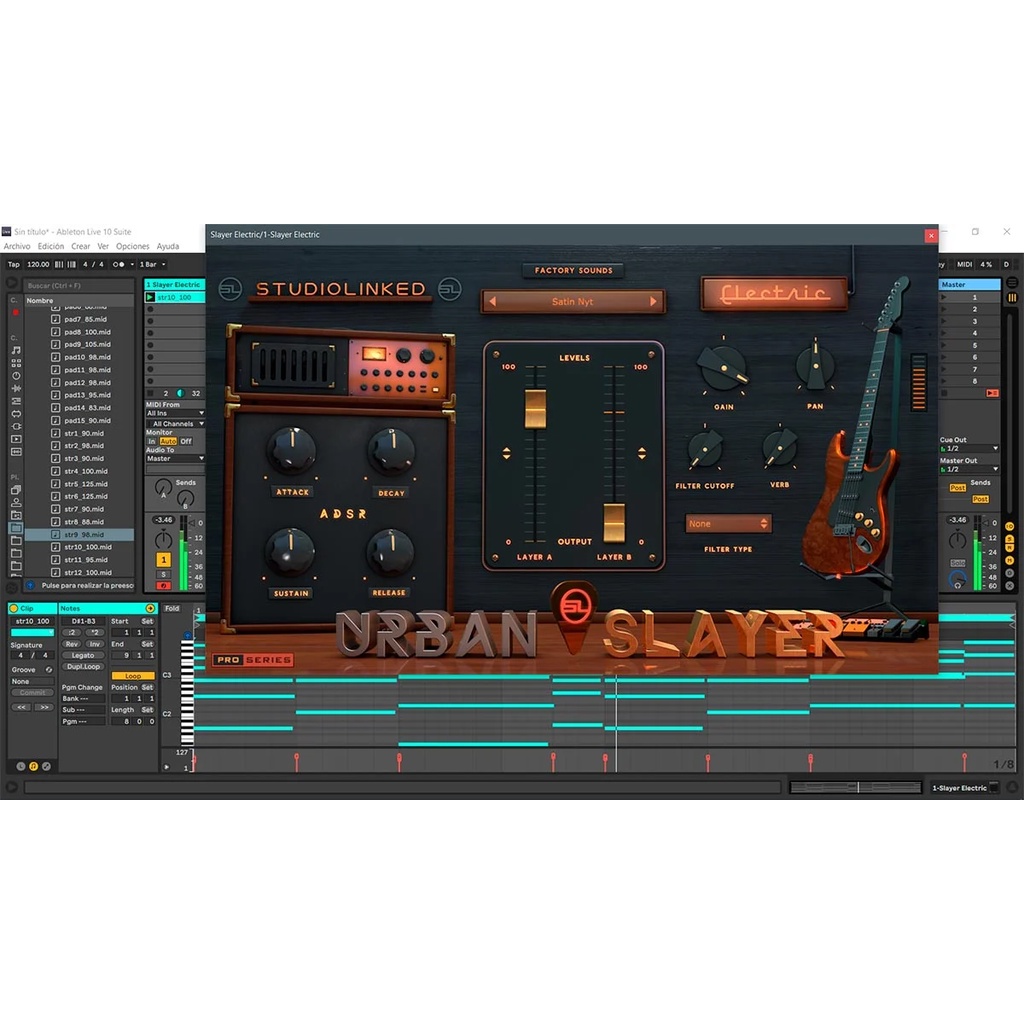1024x1024 pixels.
Task: Open the Samples category icon in sidebar
Action: tap(16, 452)
